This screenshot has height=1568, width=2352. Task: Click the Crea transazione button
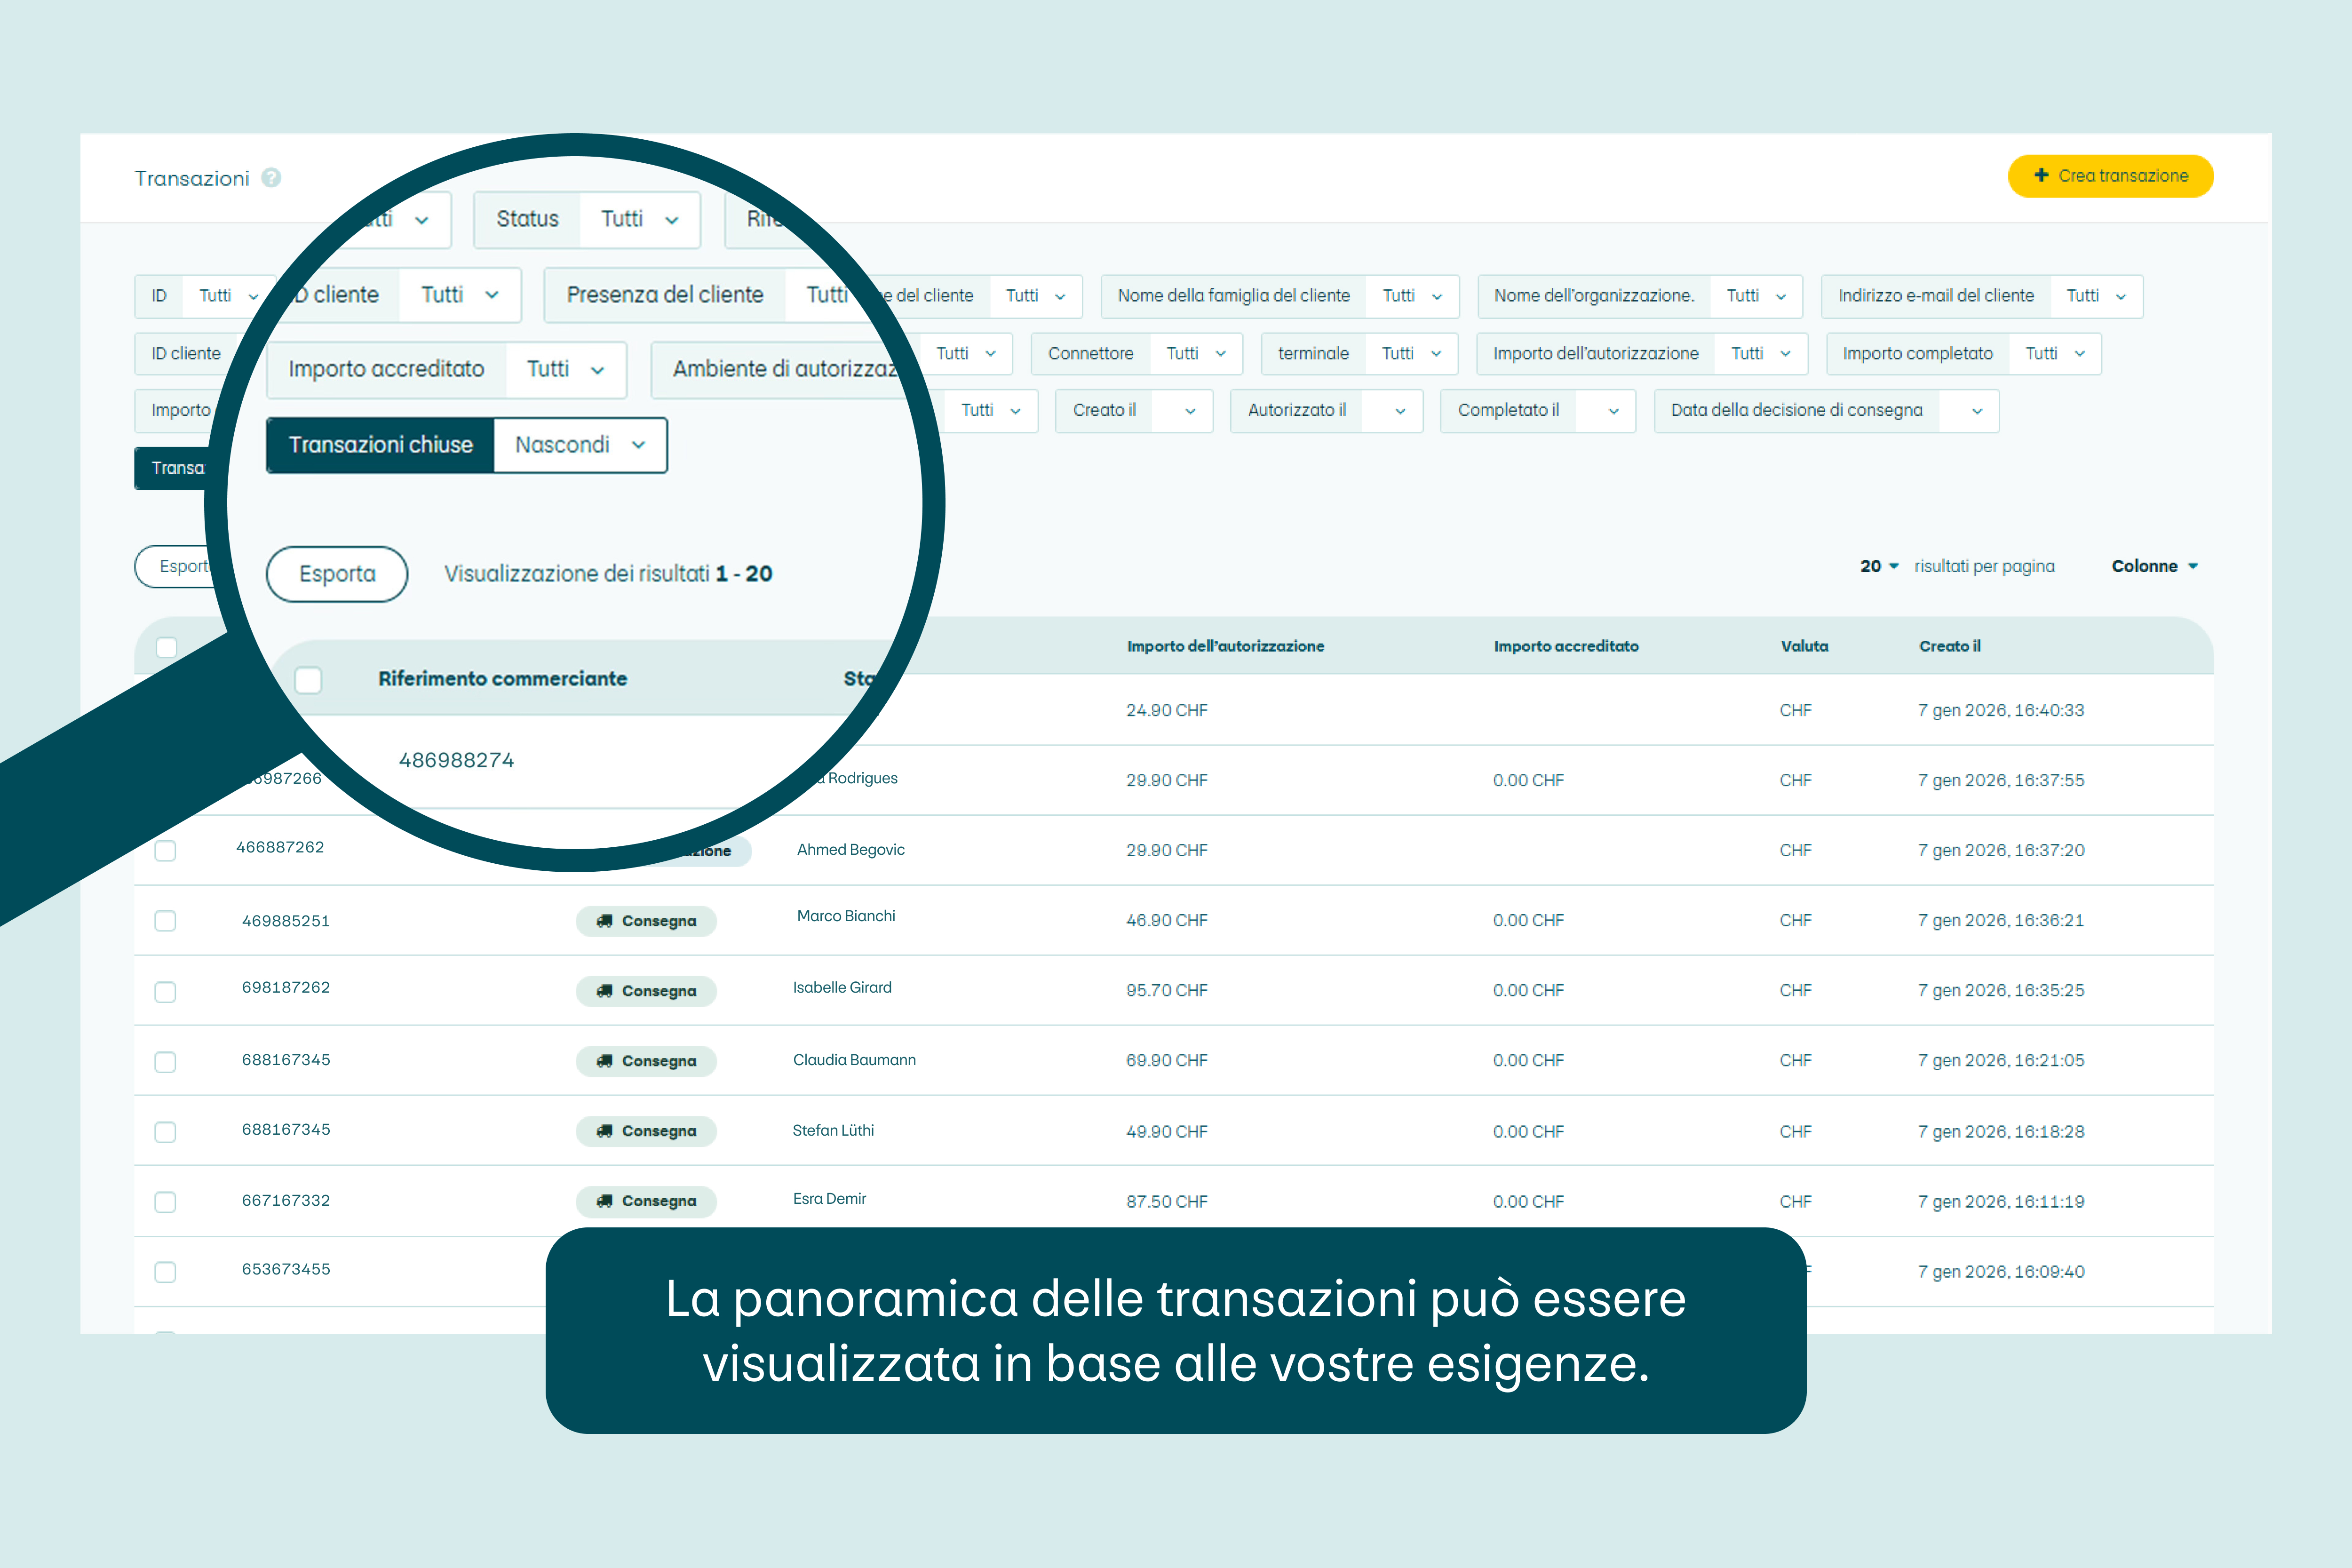click(x=2110, y=176)
